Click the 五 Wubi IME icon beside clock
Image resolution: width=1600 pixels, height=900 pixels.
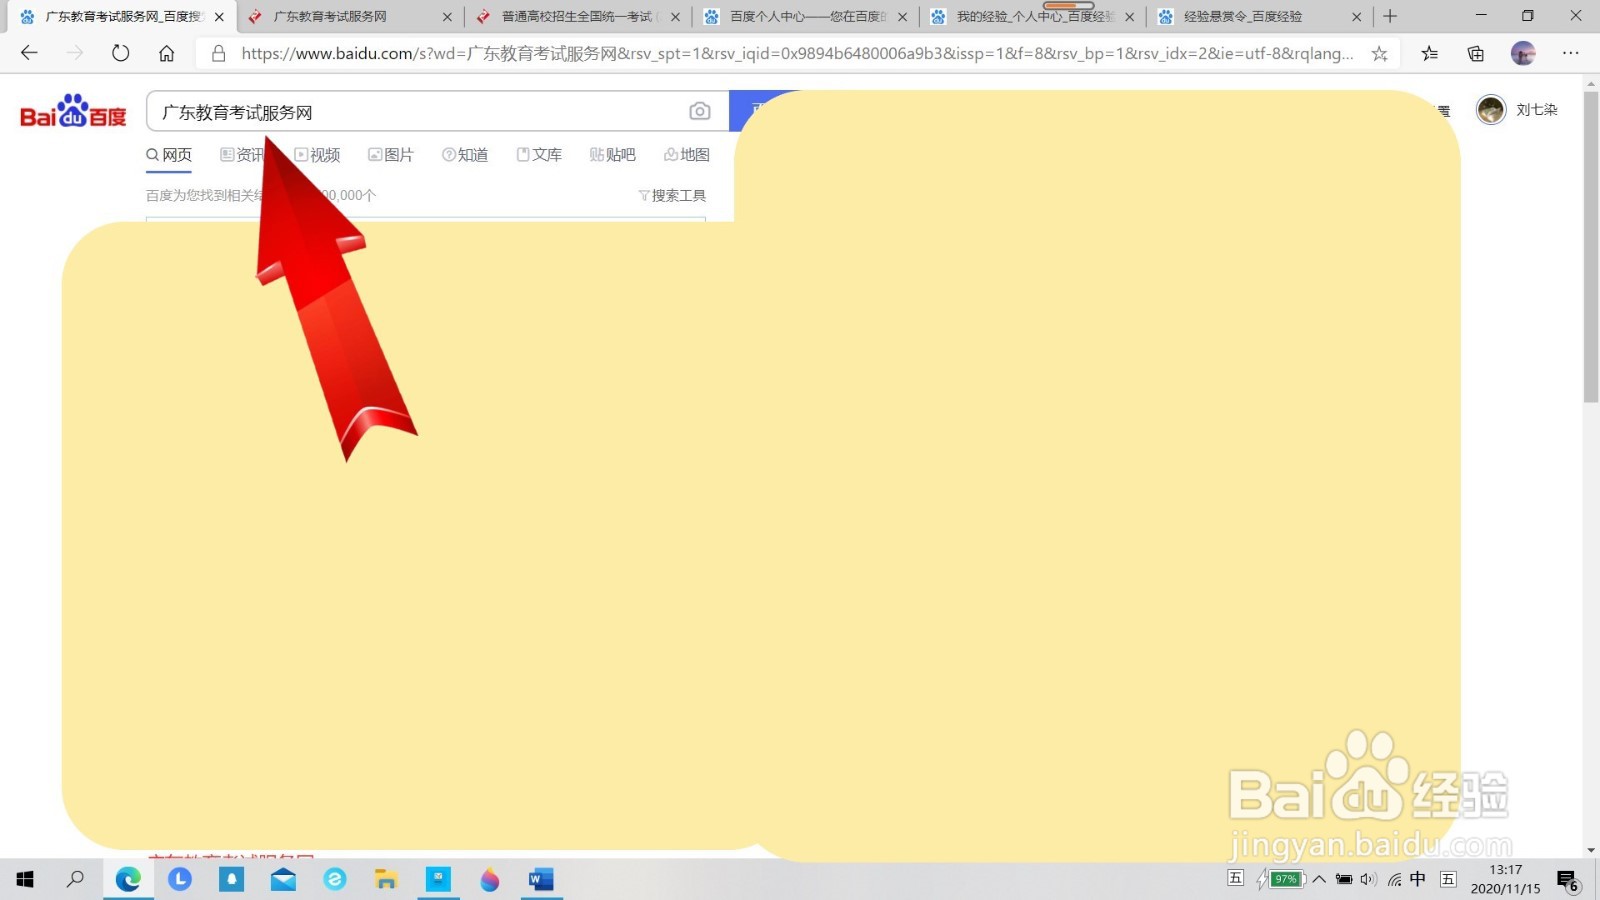click(1448, 879)
